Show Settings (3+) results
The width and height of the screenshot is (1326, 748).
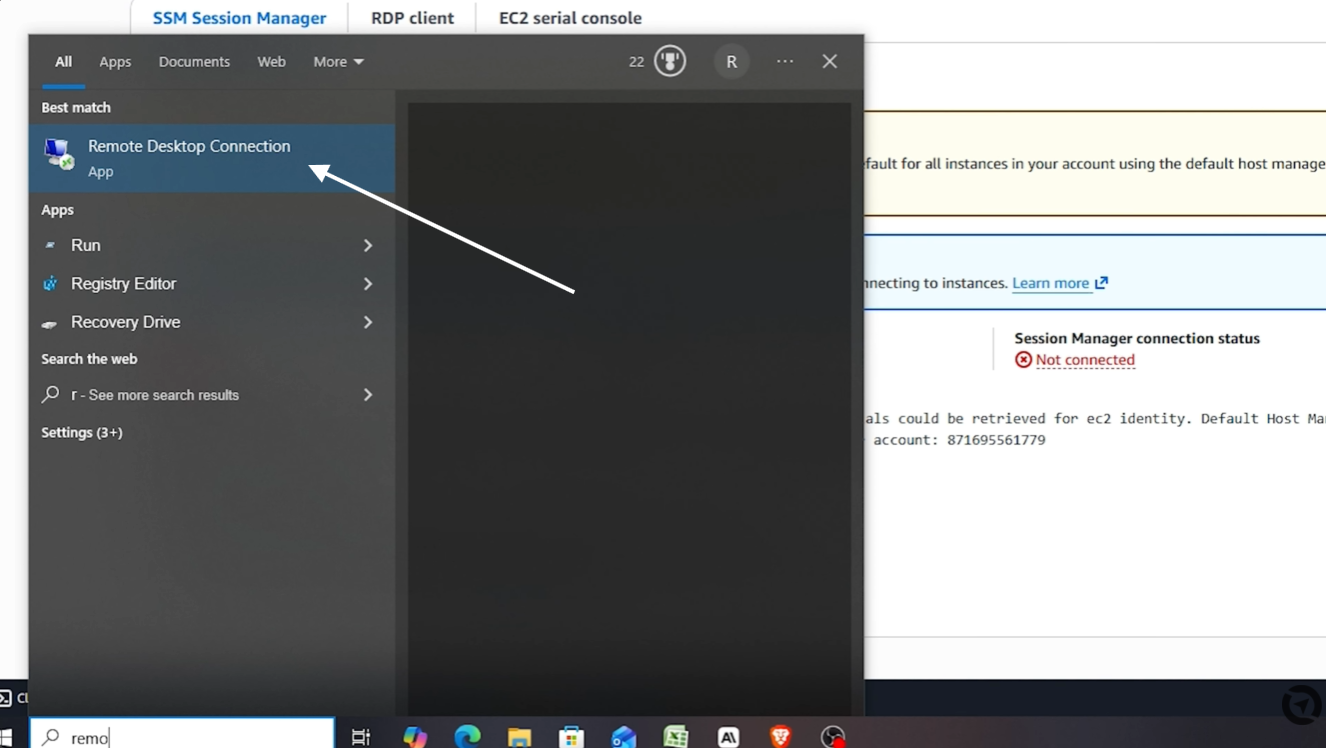pyautogui.click(x=82, y=432)
